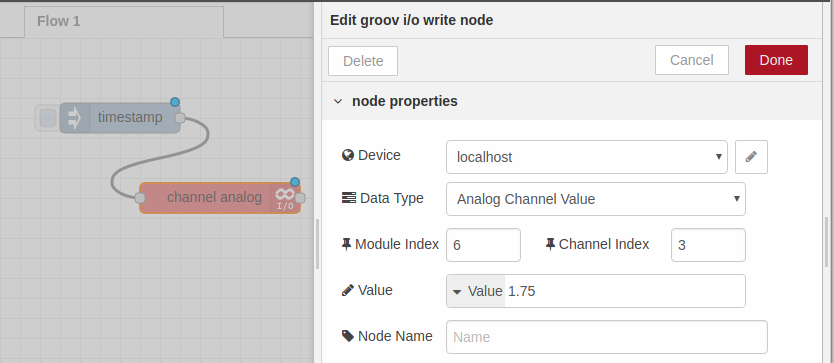Click the output port of channel analog node
This screenshot has width=834, height=363.
coord(300,198)
